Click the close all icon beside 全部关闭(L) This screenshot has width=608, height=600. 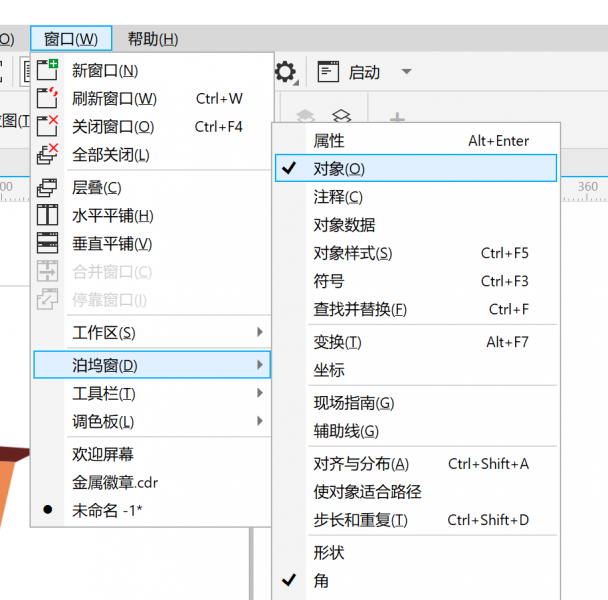click(x=47, y=154)
